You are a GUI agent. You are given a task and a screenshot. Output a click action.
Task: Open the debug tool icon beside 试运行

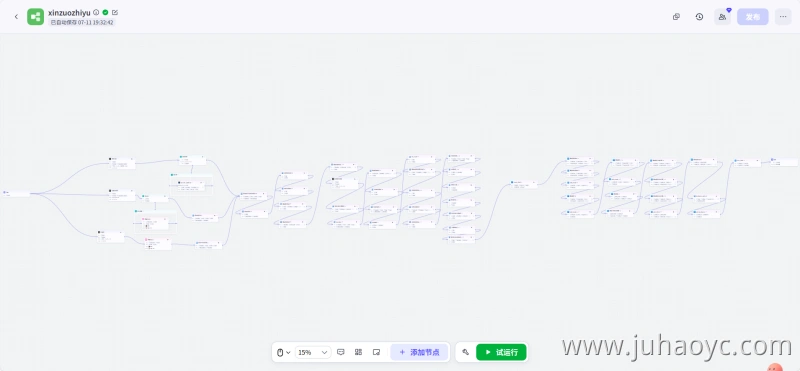[465, 352]
